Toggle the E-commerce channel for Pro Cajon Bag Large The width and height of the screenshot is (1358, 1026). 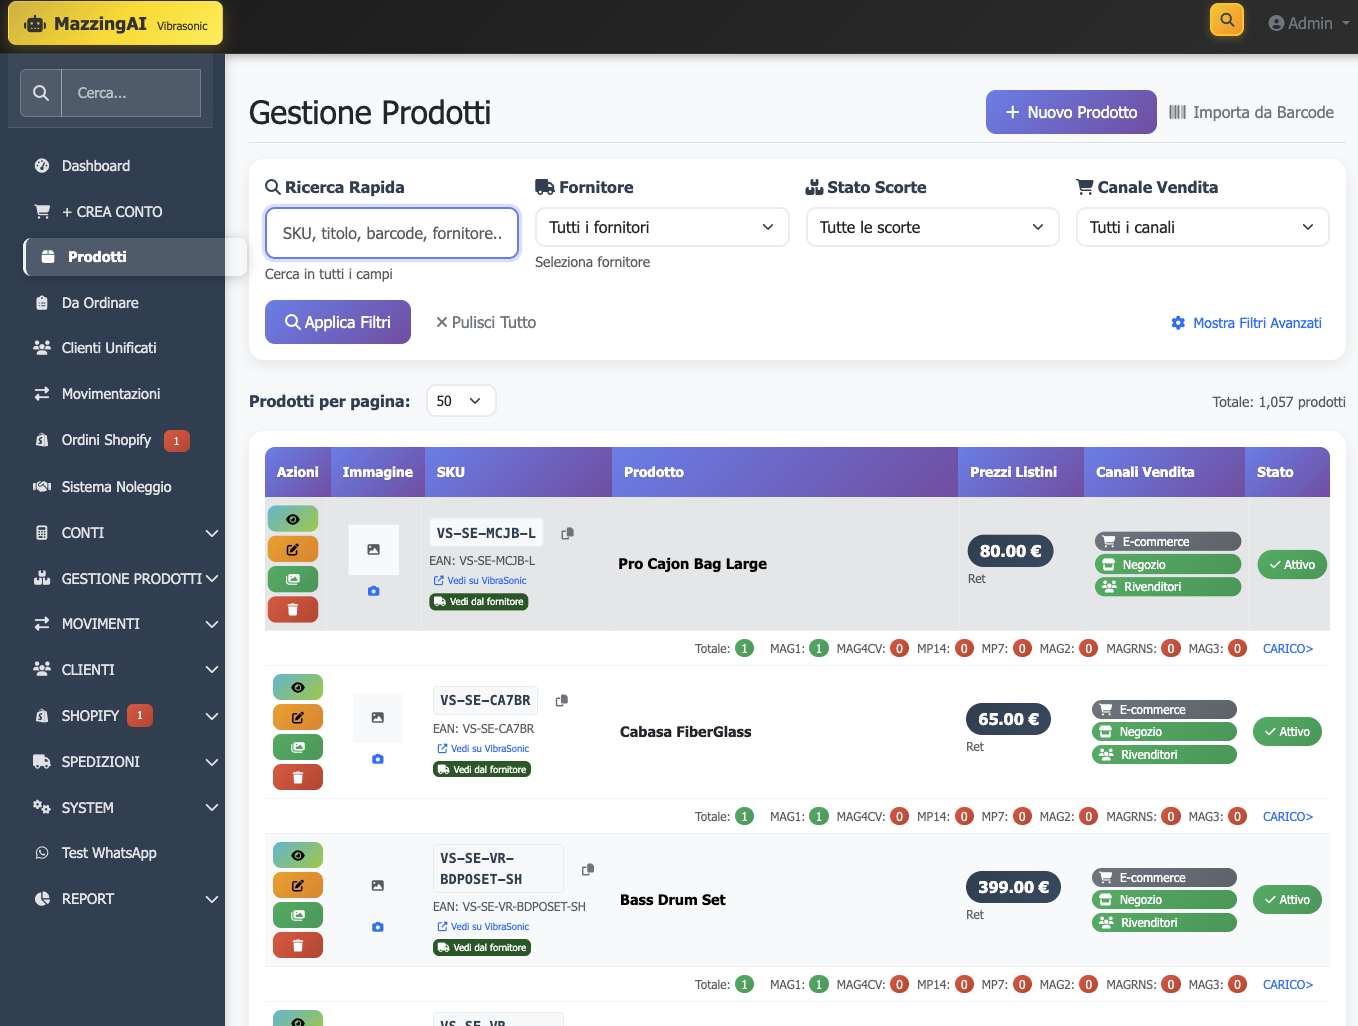coord(1167,540)
